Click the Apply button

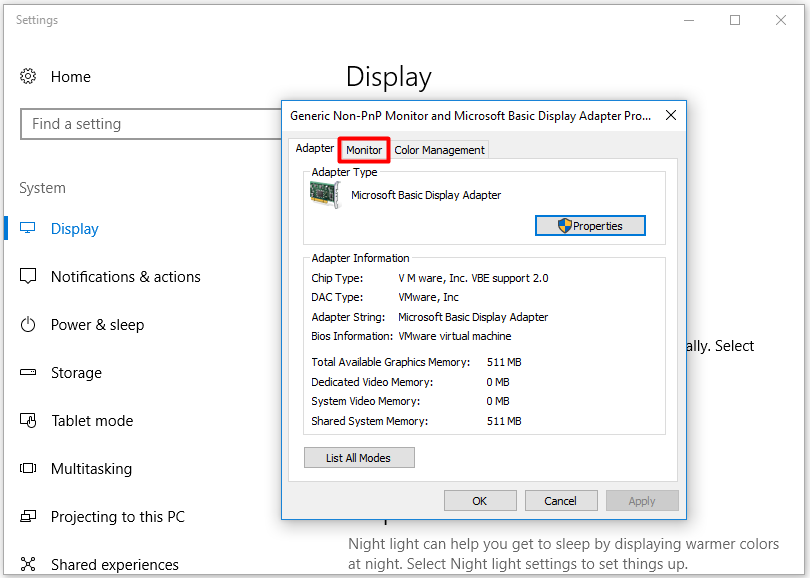(x=641, y=500)
